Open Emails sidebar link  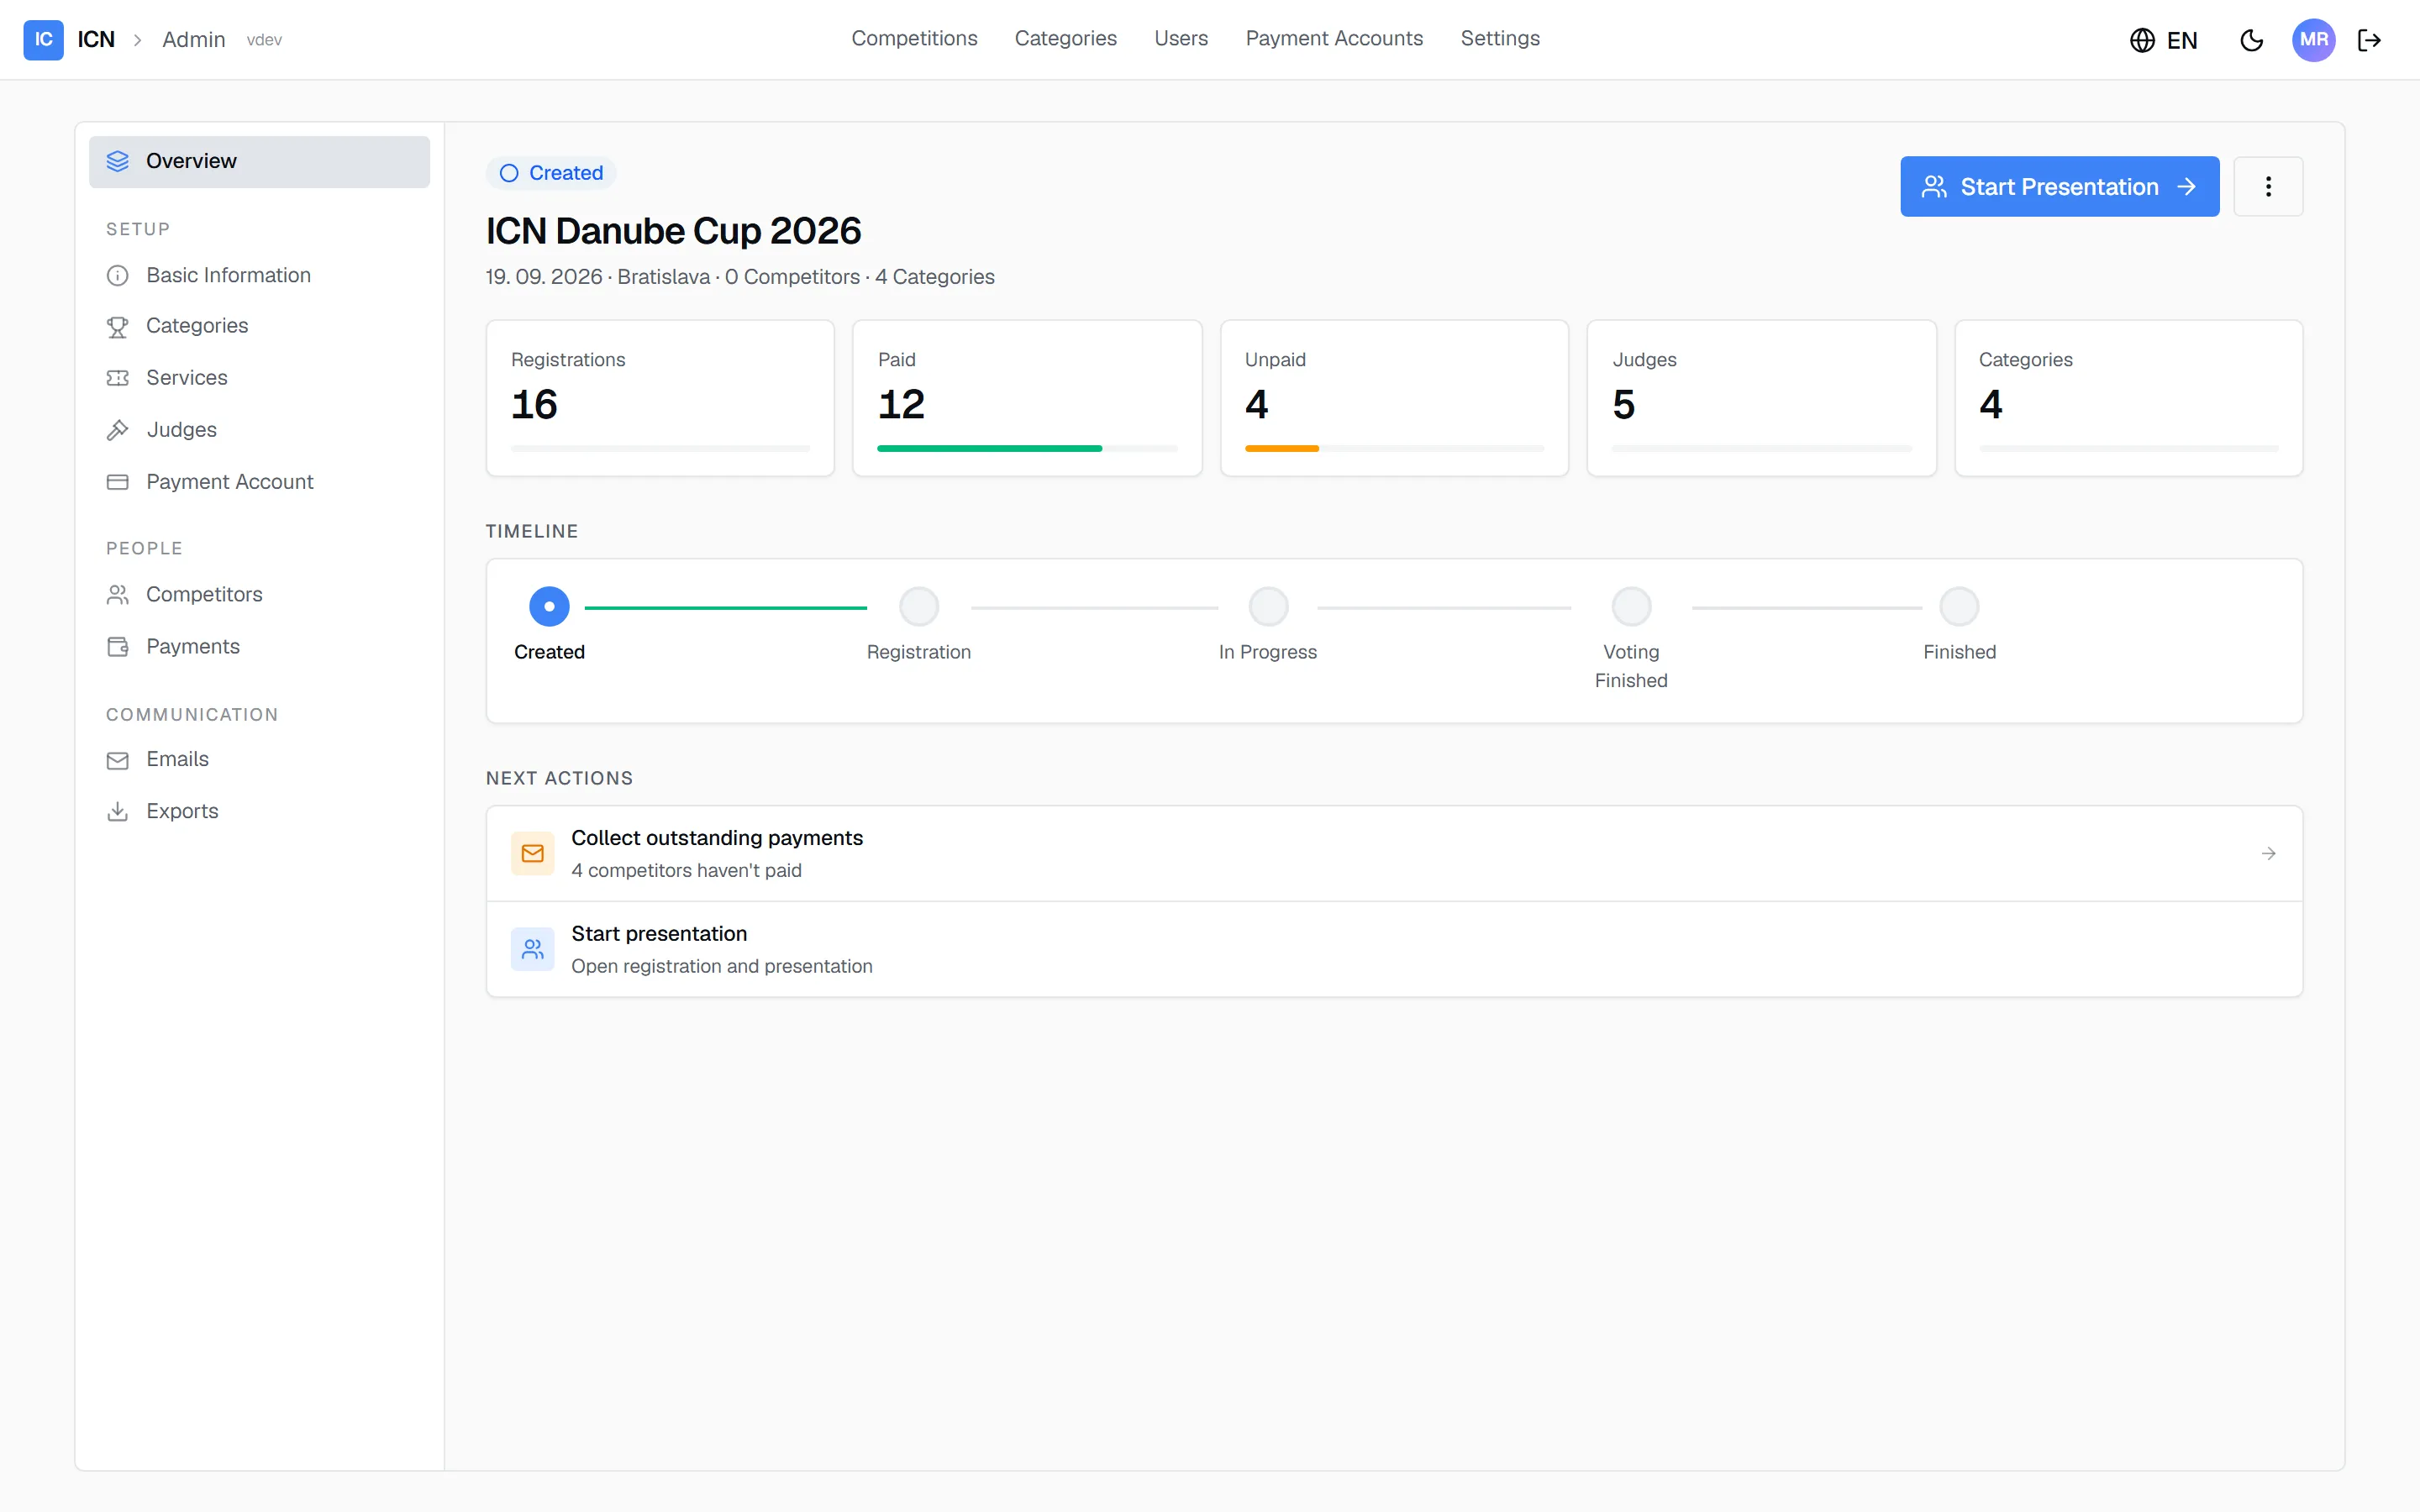259,760
